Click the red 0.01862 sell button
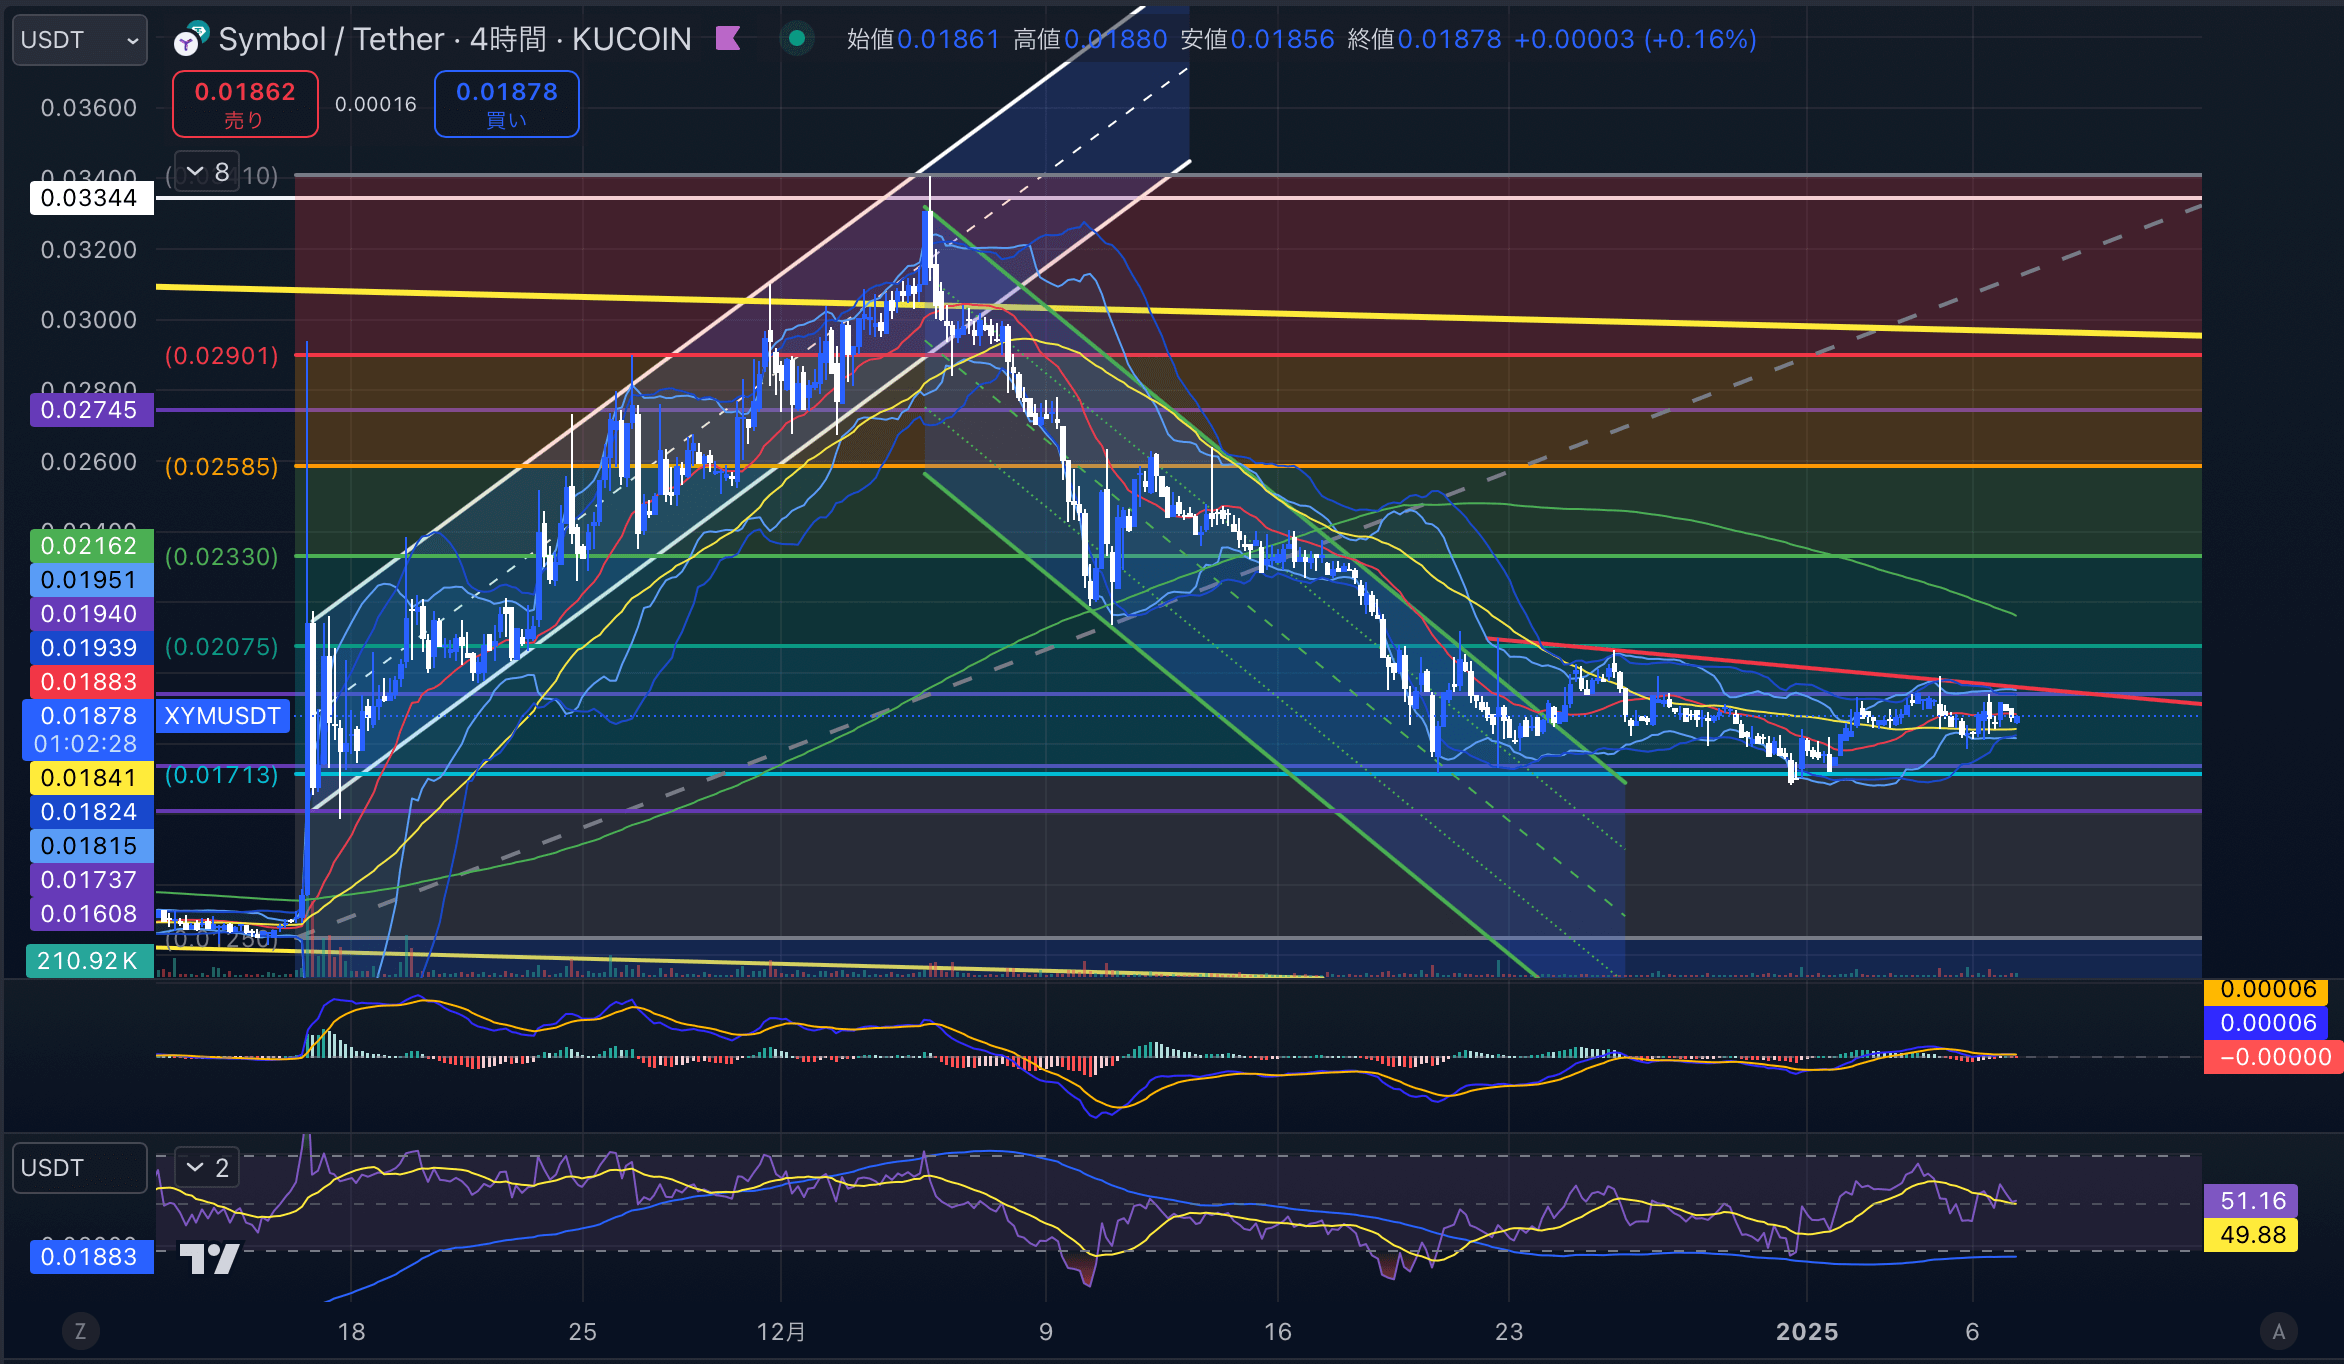Viewport: 2344px width, 1364px height. coord(245,104)
